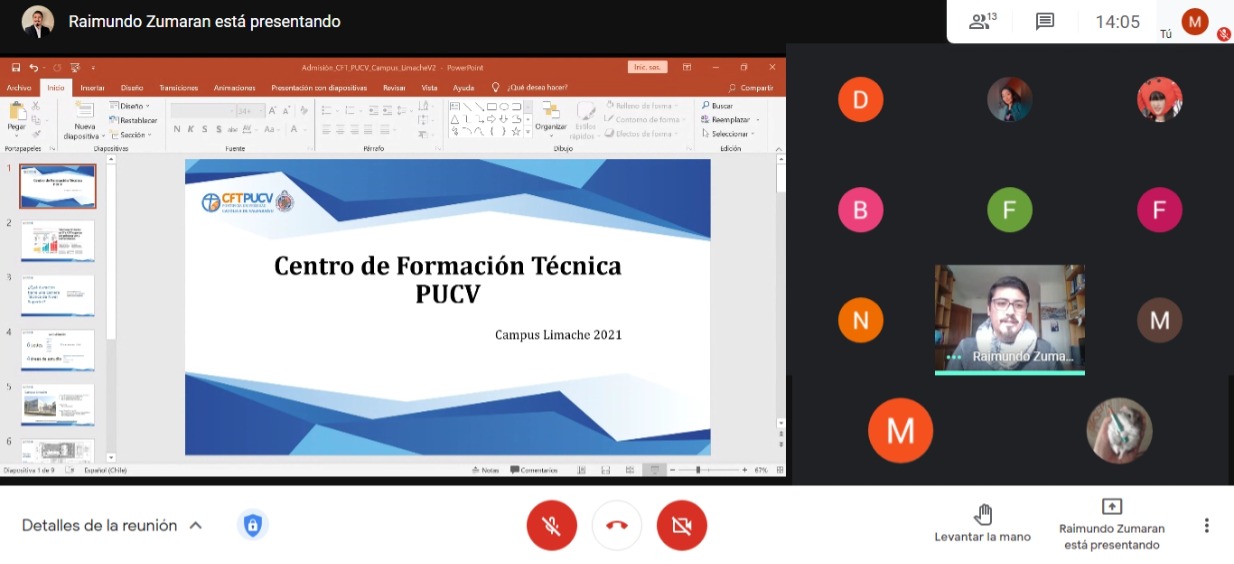Switch to the Insertar tab
Image resolution: width=1234 pixels, height=564 pixels.
click(x=92, y=88)
